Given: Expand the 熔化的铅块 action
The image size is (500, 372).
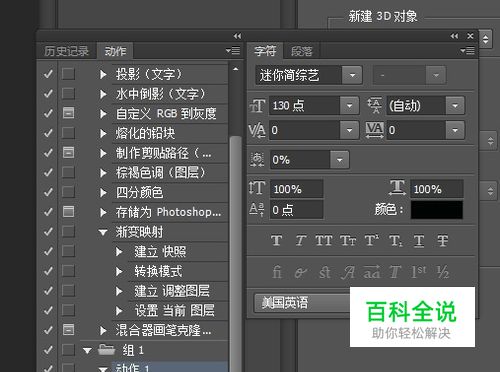Looking at the screenshot, I should click(x=103, y=133).
